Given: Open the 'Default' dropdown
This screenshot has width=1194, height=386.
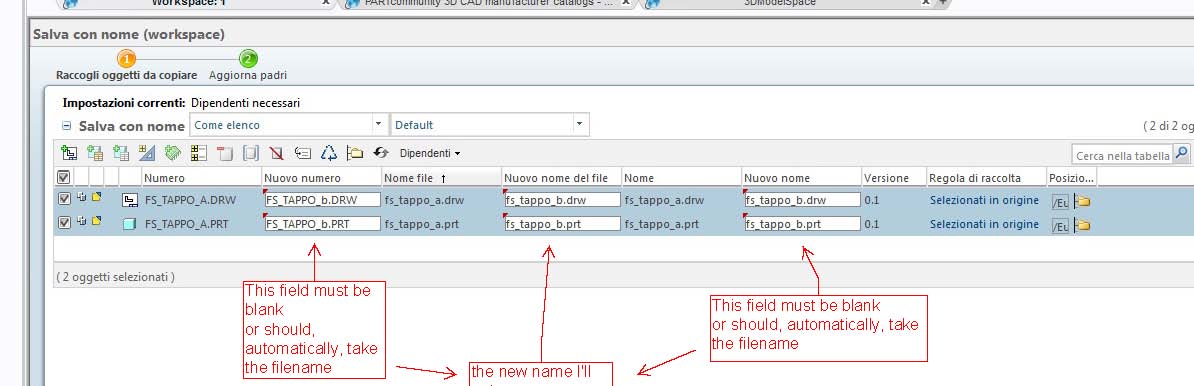Looking at the screenshot, I should pos(490,124).
